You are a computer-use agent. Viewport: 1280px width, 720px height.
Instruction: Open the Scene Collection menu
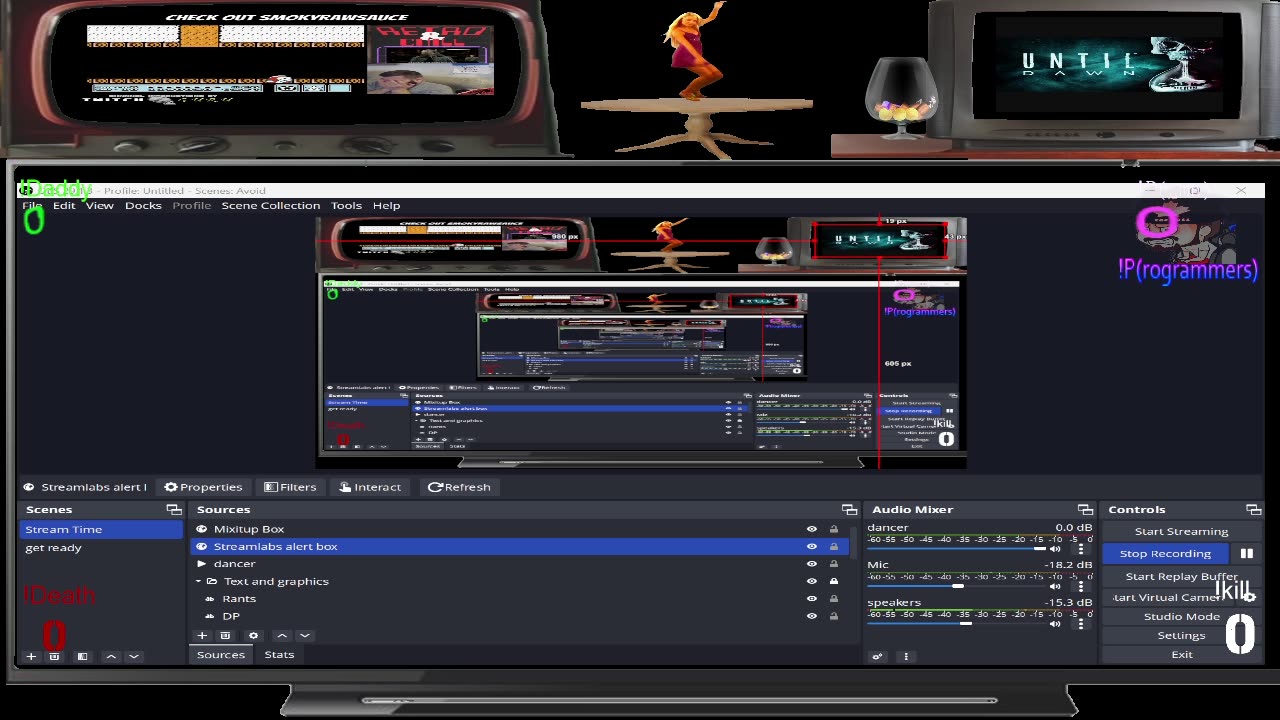(x=271, y=205)
